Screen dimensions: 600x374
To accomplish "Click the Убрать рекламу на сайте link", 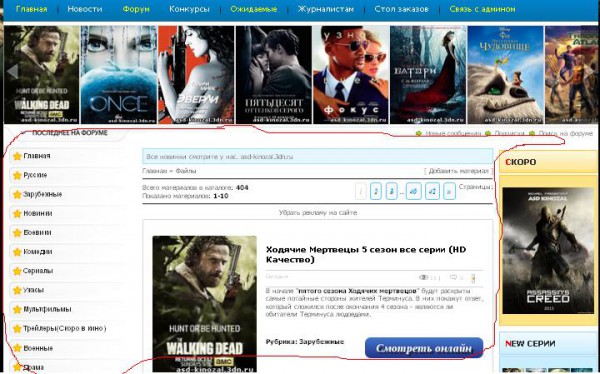I will click(318, 212).
